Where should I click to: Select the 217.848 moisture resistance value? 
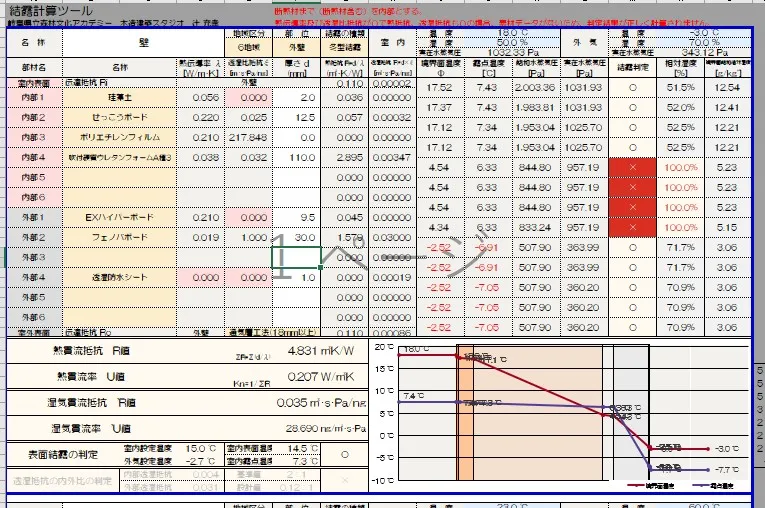[247, 137]
